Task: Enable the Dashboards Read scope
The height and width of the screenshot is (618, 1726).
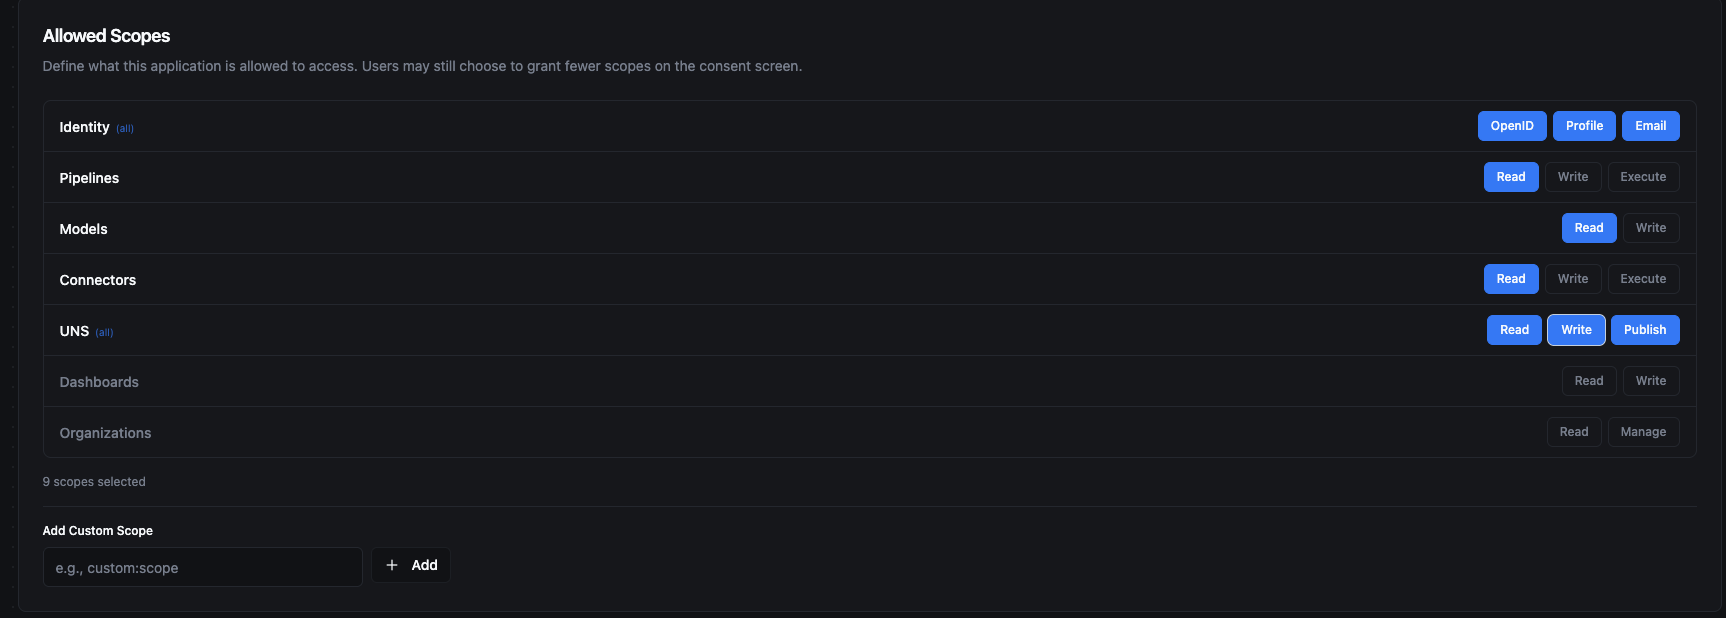Action: click(1588, 381)
